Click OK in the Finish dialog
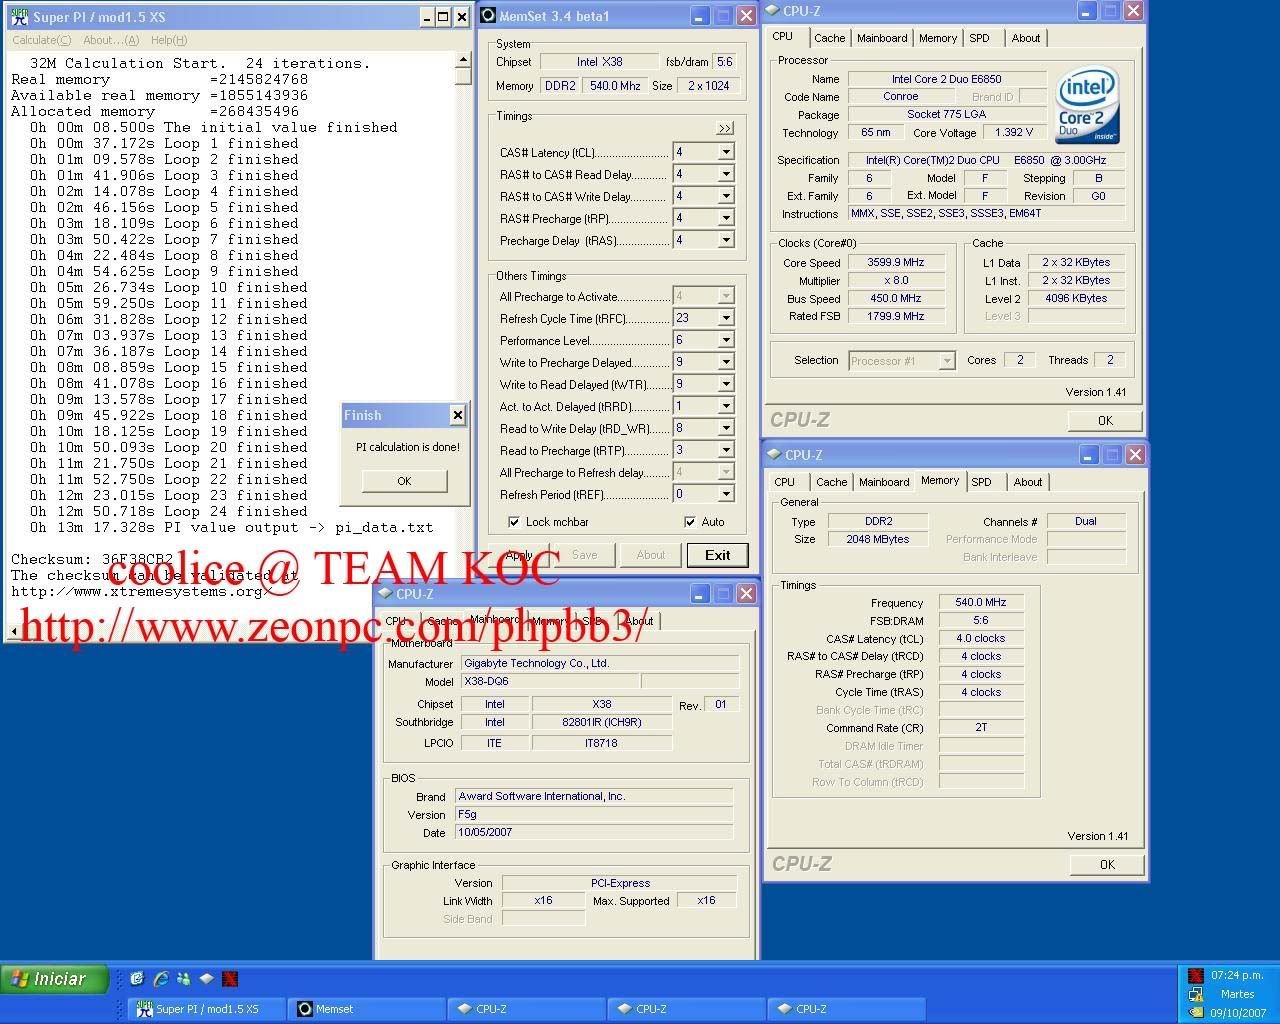The image size is (1280, 1024). 404,481
